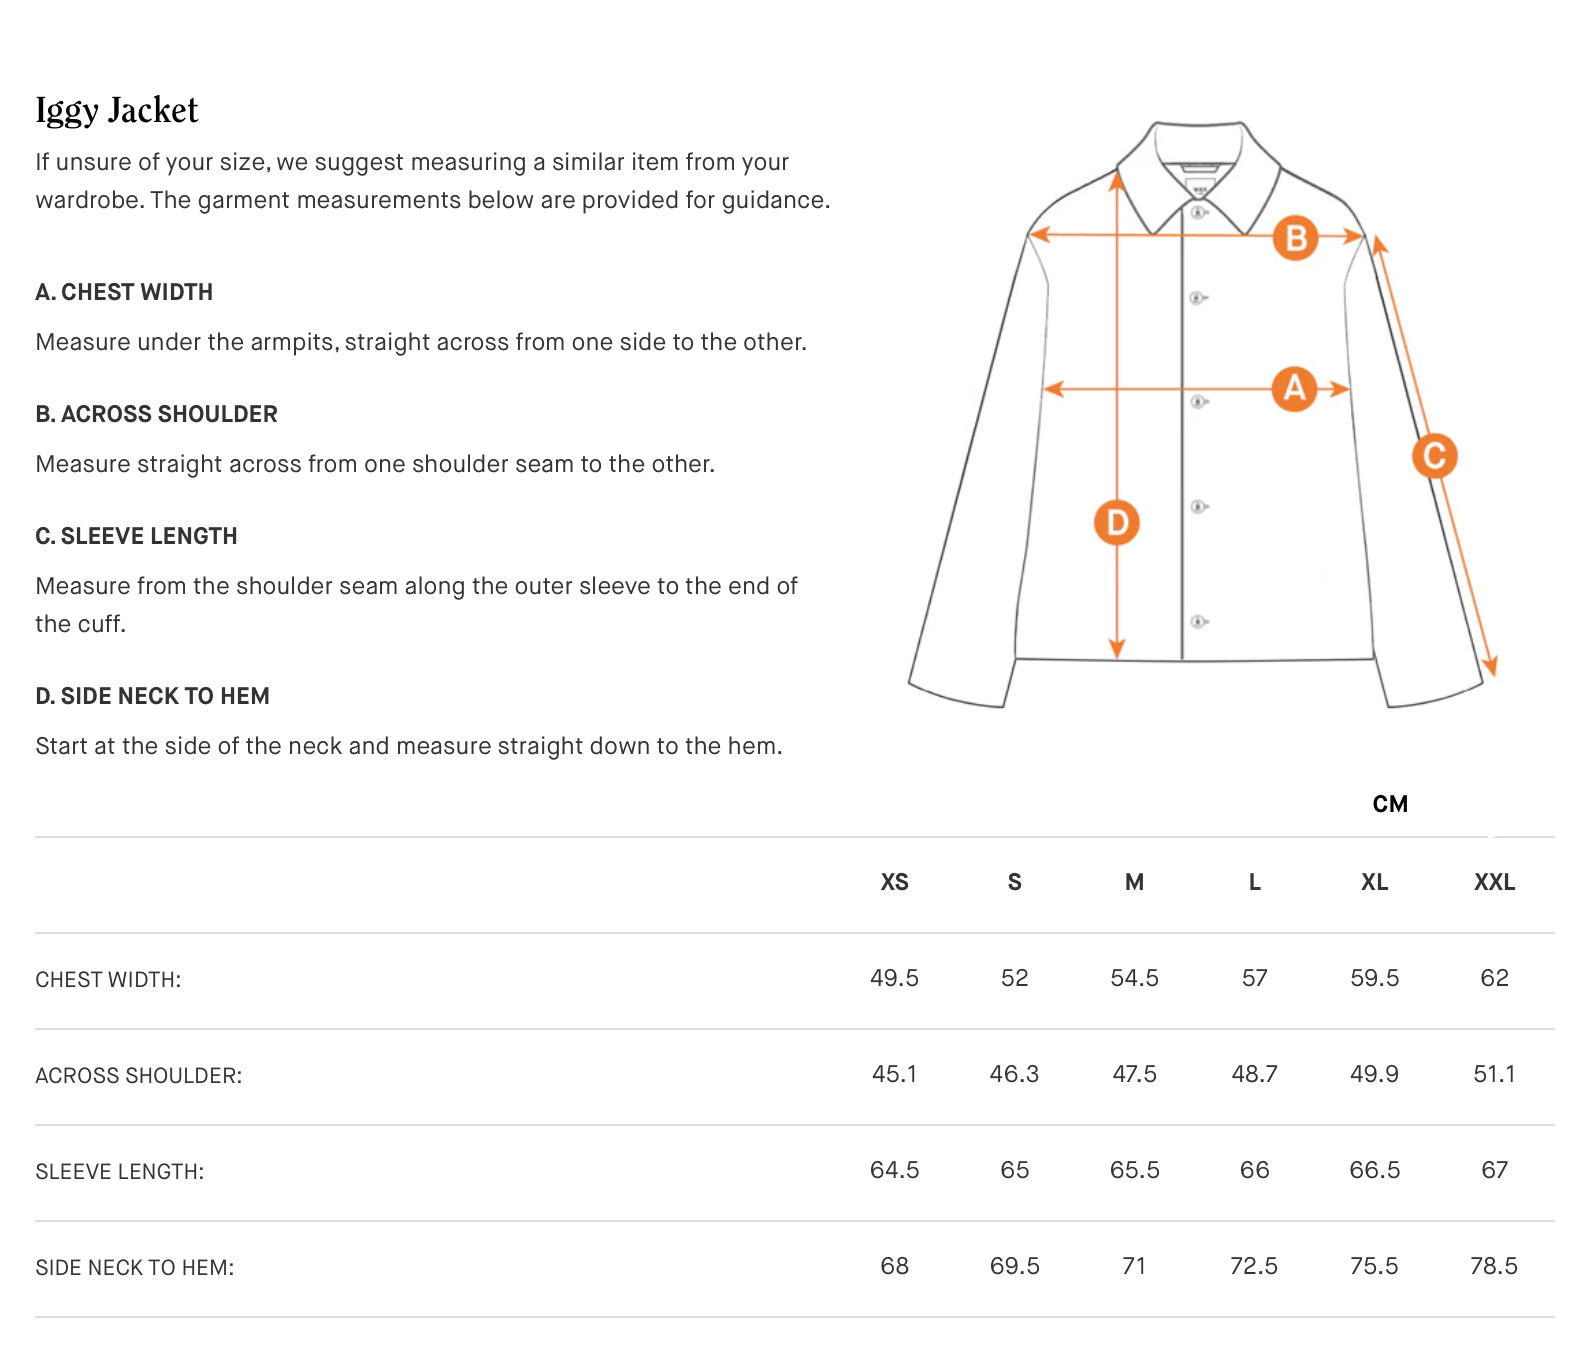This screenshot has height=1350, width=1586.
Task: Click the L chest width value 57
Action: [x=1254, y=978]
